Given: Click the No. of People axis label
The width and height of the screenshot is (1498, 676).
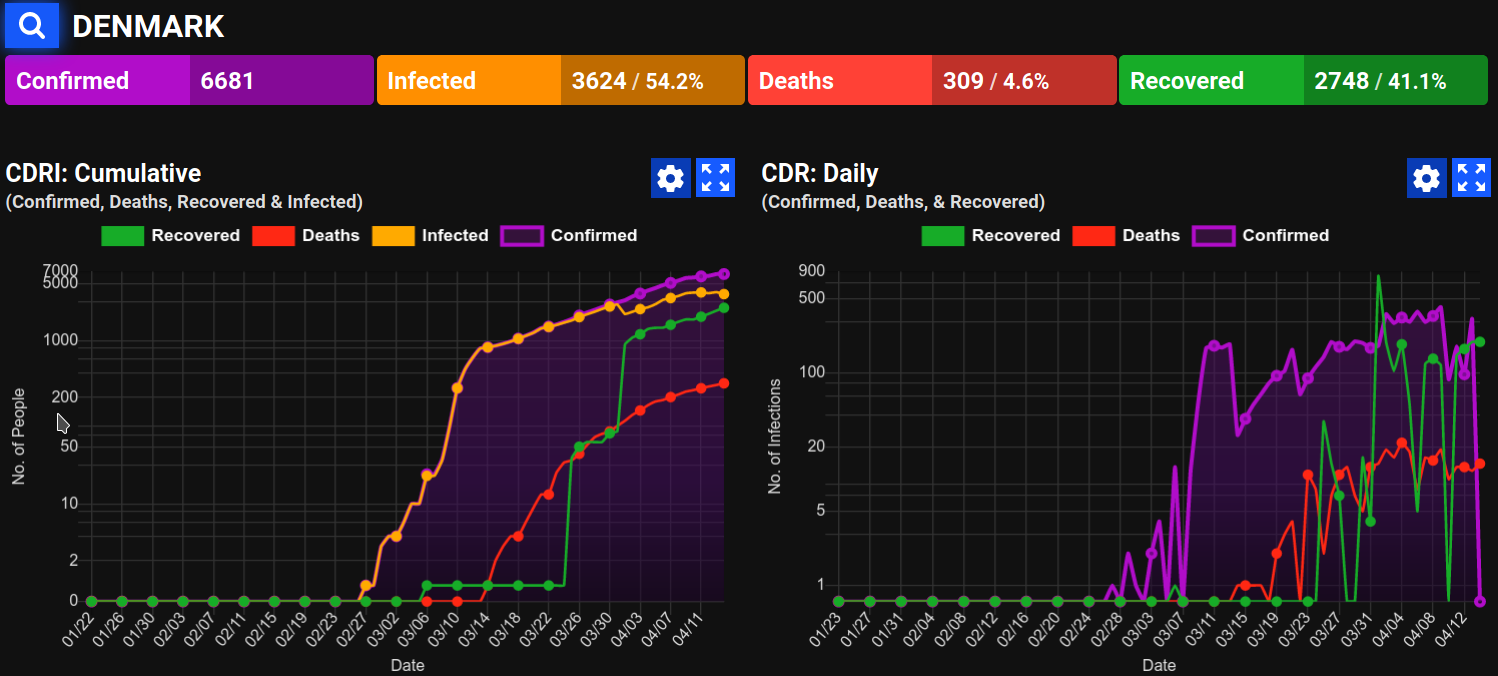Looking at the screenshot, I should pyautogui.click(x=19, y=437).
